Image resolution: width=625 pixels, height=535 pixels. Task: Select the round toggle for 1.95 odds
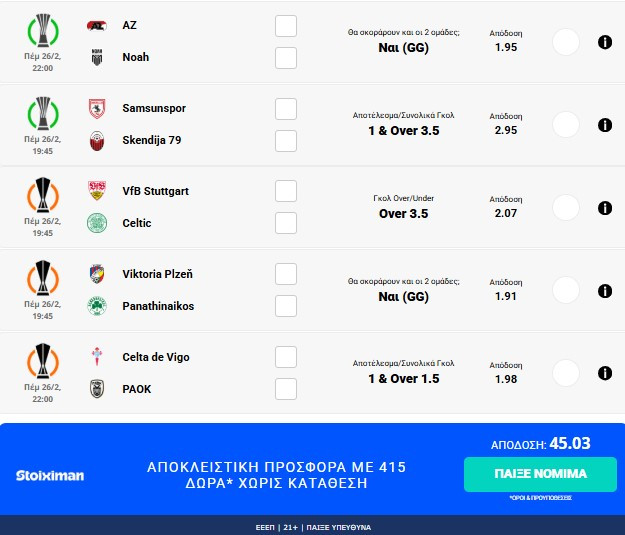pos(566,42)
